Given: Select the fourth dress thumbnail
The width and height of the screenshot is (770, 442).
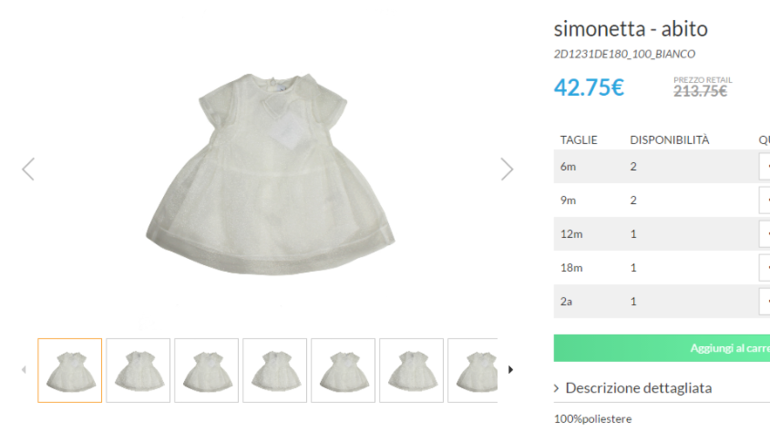Looking at the screenshot, I should tap(274, 370).
